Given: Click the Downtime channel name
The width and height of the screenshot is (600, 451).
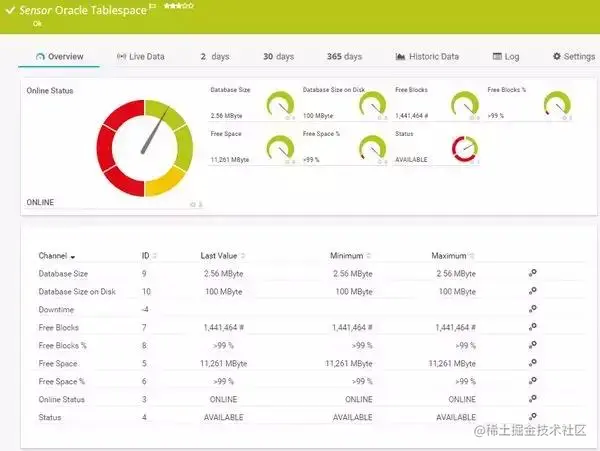Looking at the screenshot, I should [56, 309].
